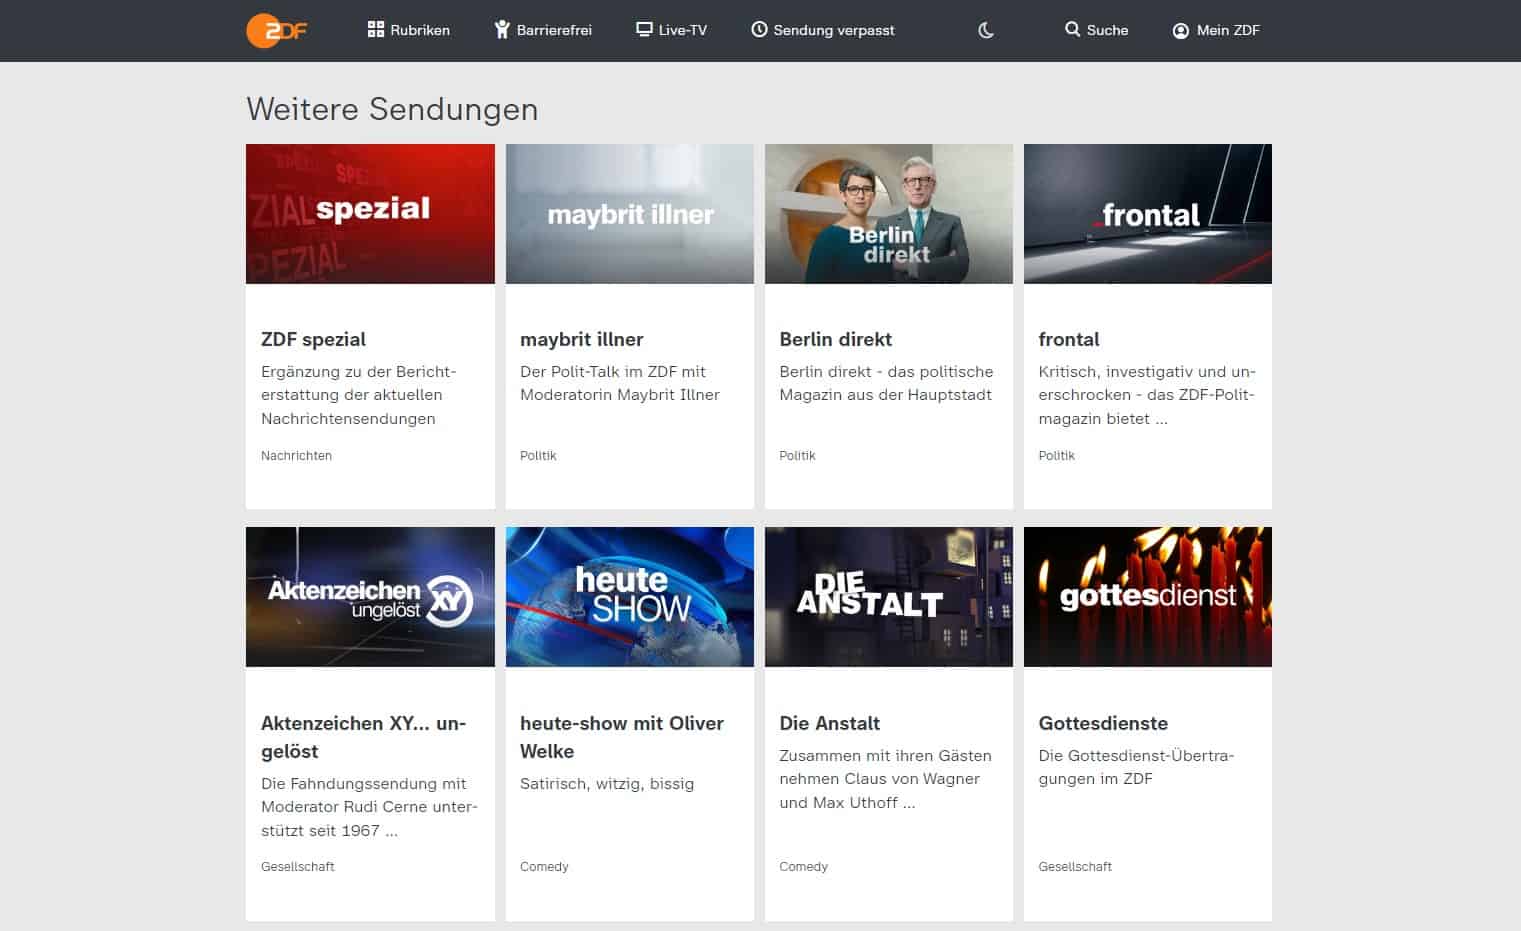Click the Live-TV monitor icon
The width and height of the screenshot is (1521, 931).
point(644,30)
